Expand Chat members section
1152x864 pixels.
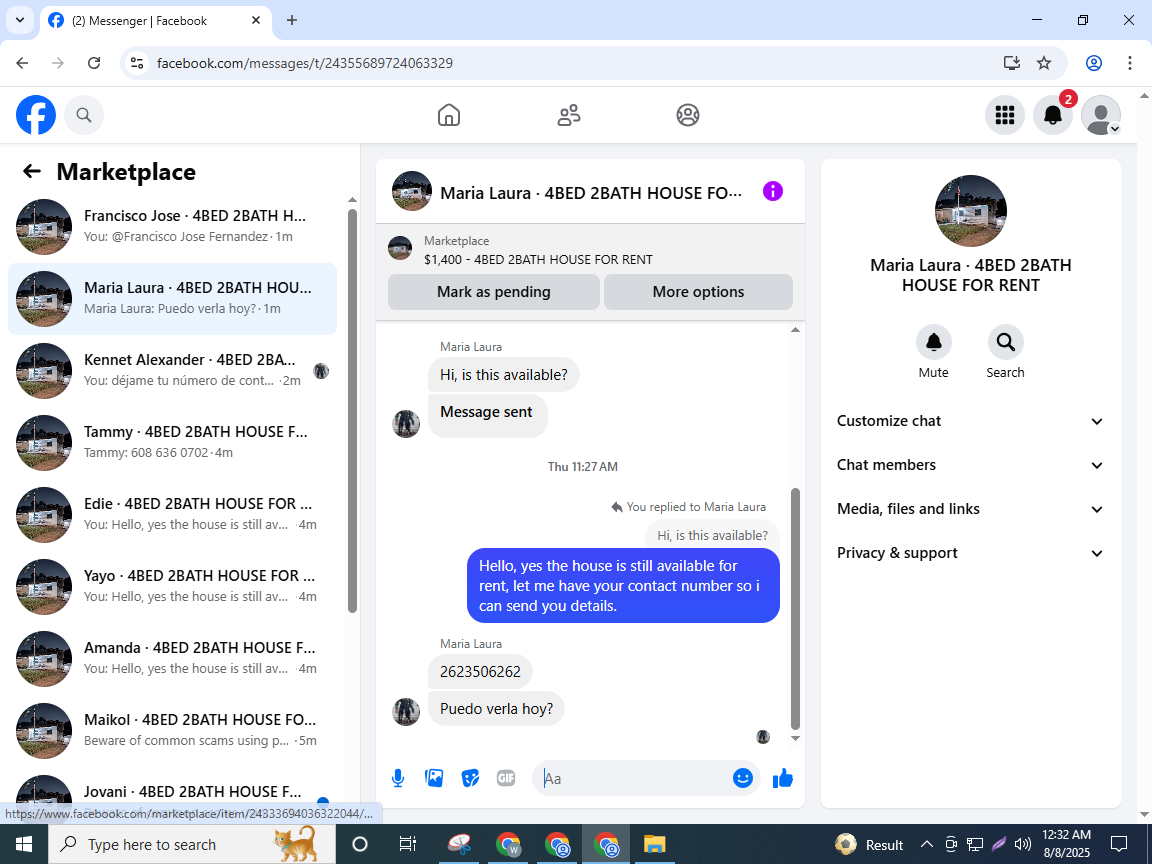(x=970, y=465)
